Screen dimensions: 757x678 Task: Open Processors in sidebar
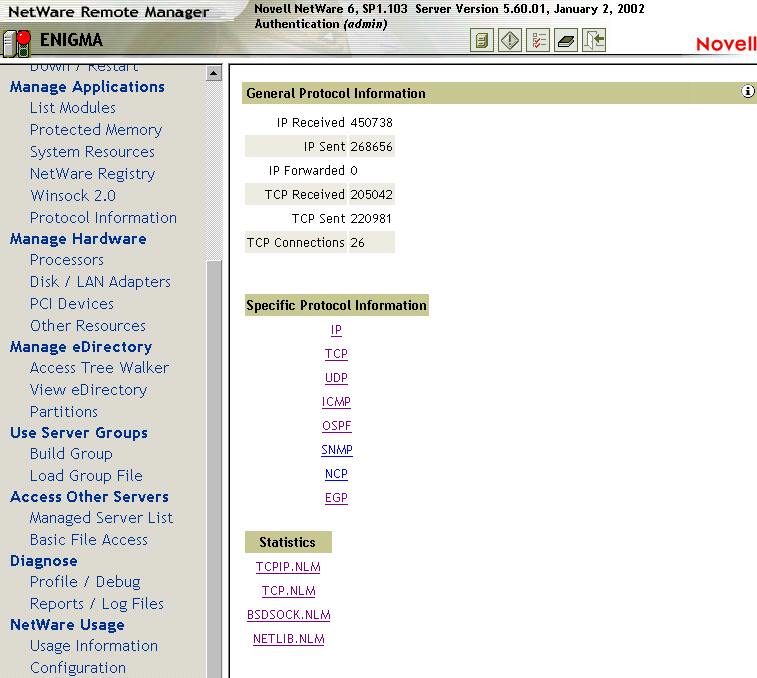[x=67, y=260]
